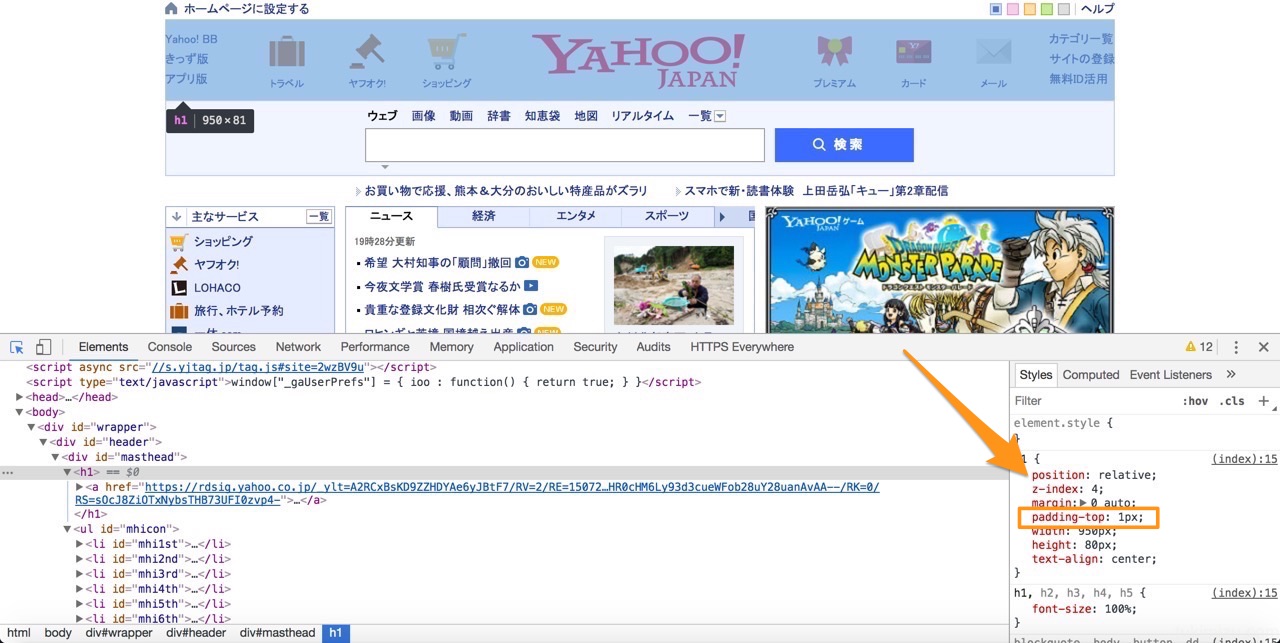
Task: Collapse the div id wrapper node
Action: pos(32,427)
